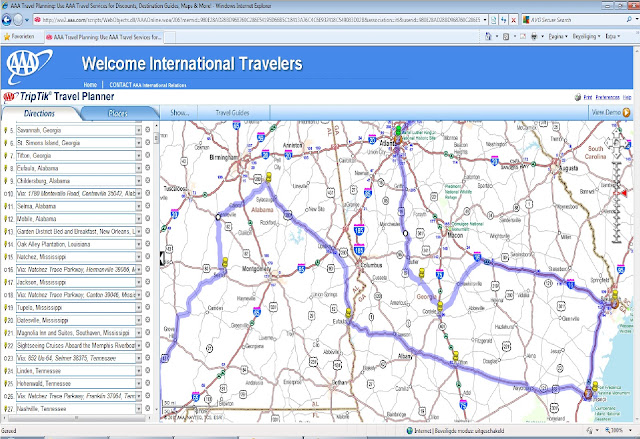Remove the Jackson, Mississippi stop
The width and height of the screenshot is (640, 439).
tap(148, 282)
